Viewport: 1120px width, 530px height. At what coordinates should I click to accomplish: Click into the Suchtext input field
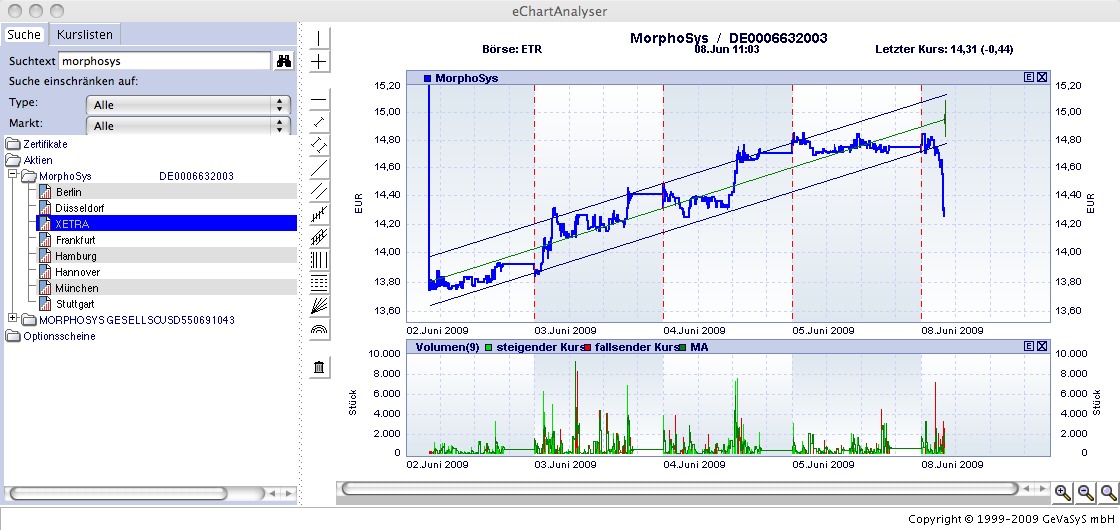pos(164,61)
